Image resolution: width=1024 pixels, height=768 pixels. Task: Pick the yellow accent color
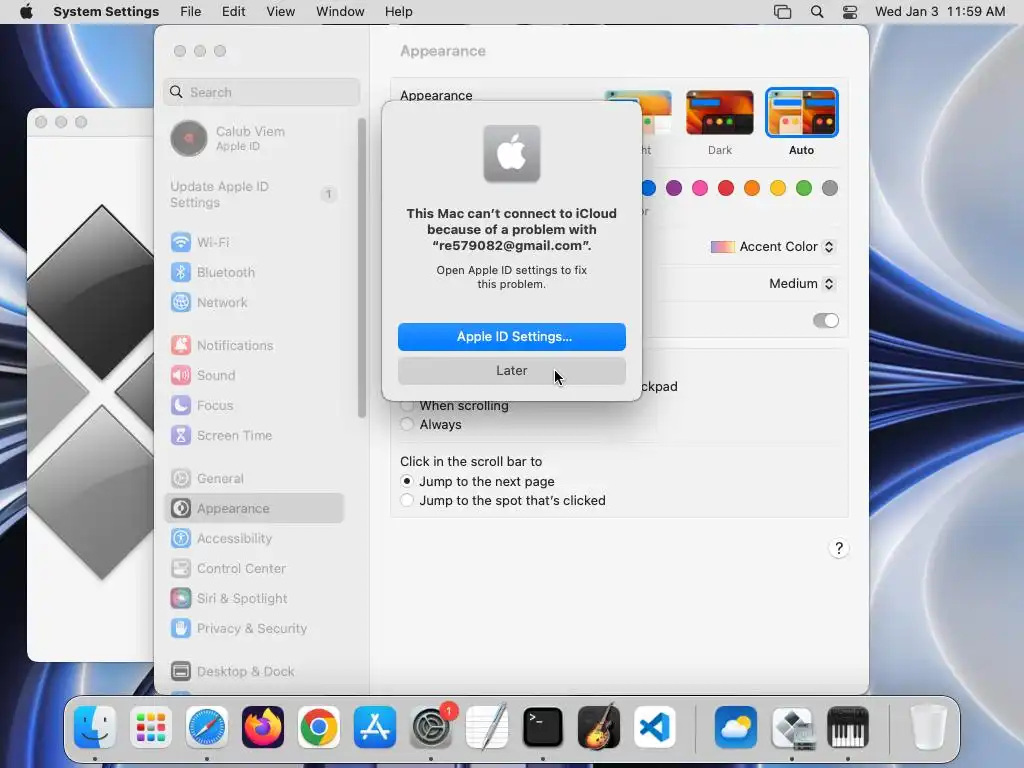(777, 188)
